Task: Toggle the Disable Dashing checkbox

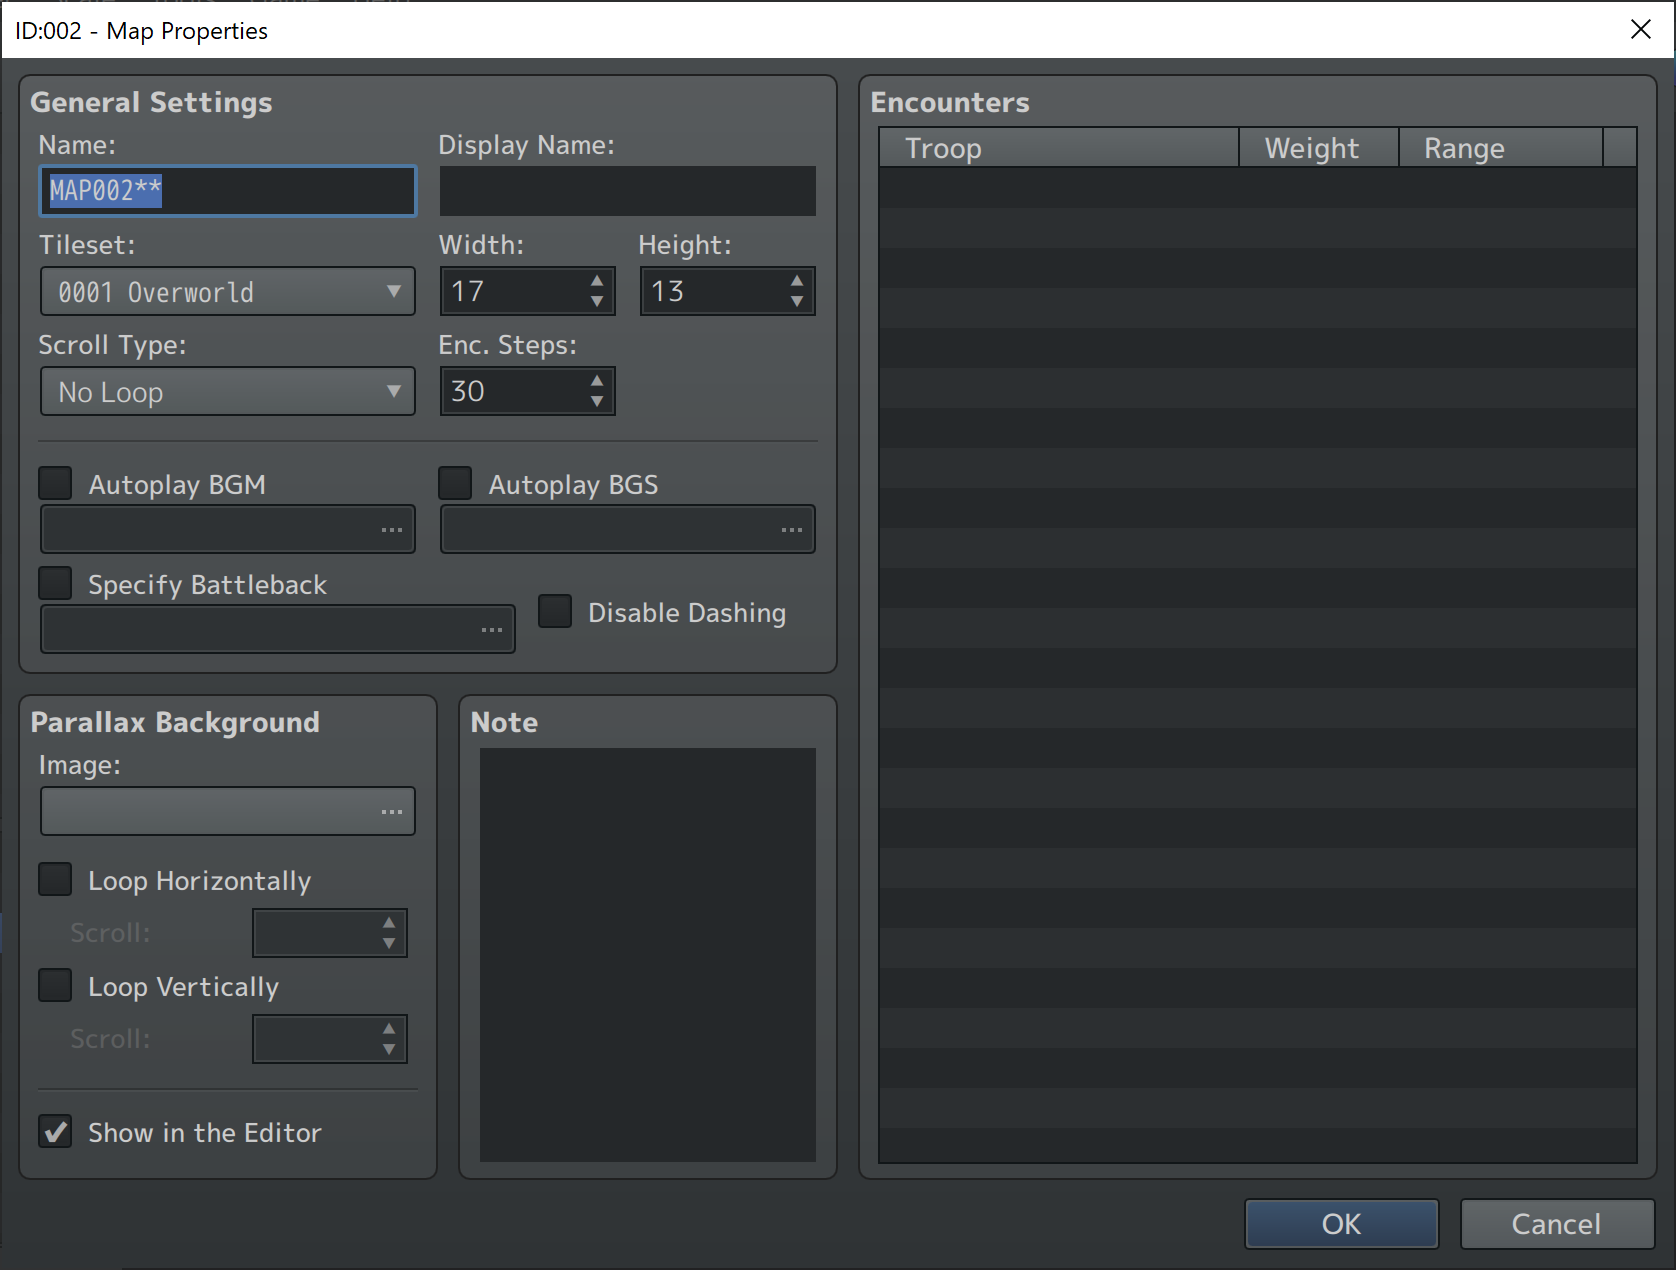Action: (555, 611)
